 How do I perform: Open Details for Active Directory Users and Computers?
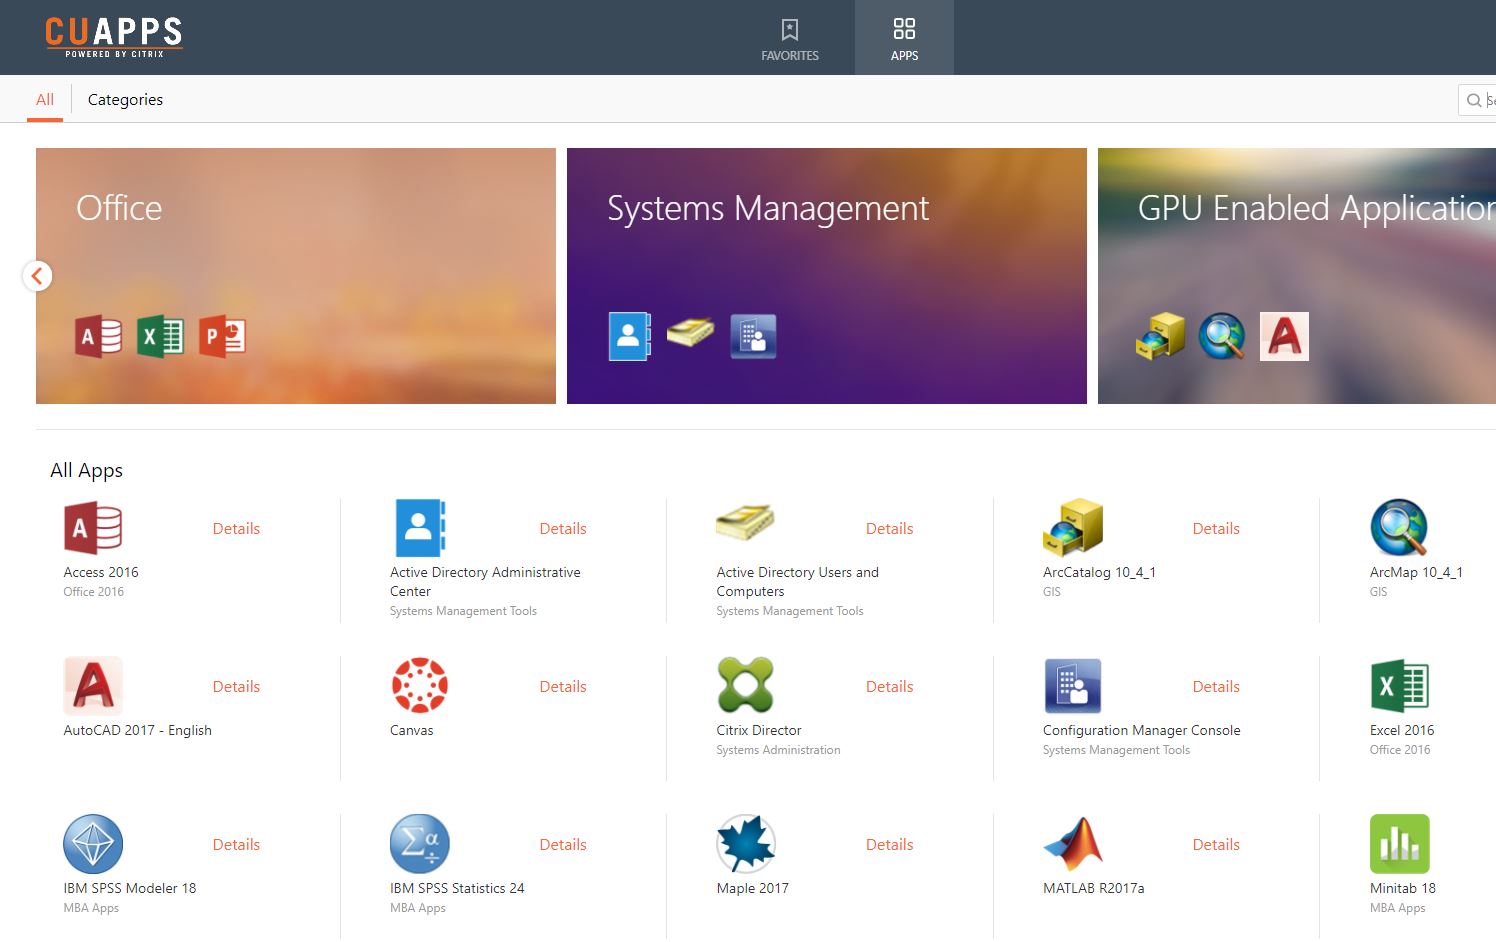(x=889, y=529)
